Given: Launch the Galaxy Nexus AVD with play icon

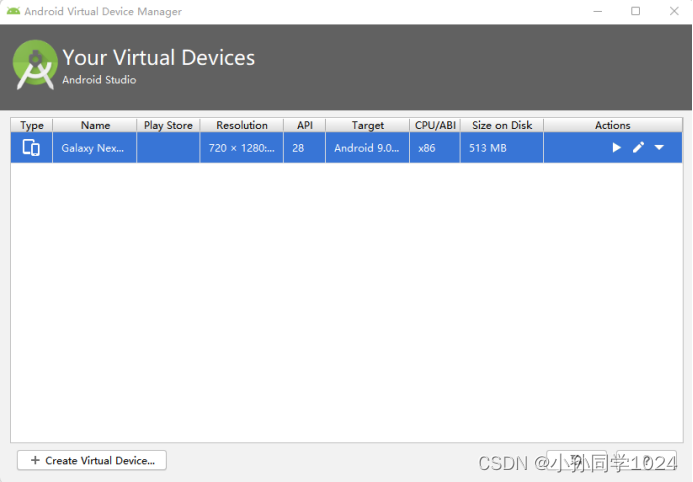Looking at the screenshot, I should 616,148.
